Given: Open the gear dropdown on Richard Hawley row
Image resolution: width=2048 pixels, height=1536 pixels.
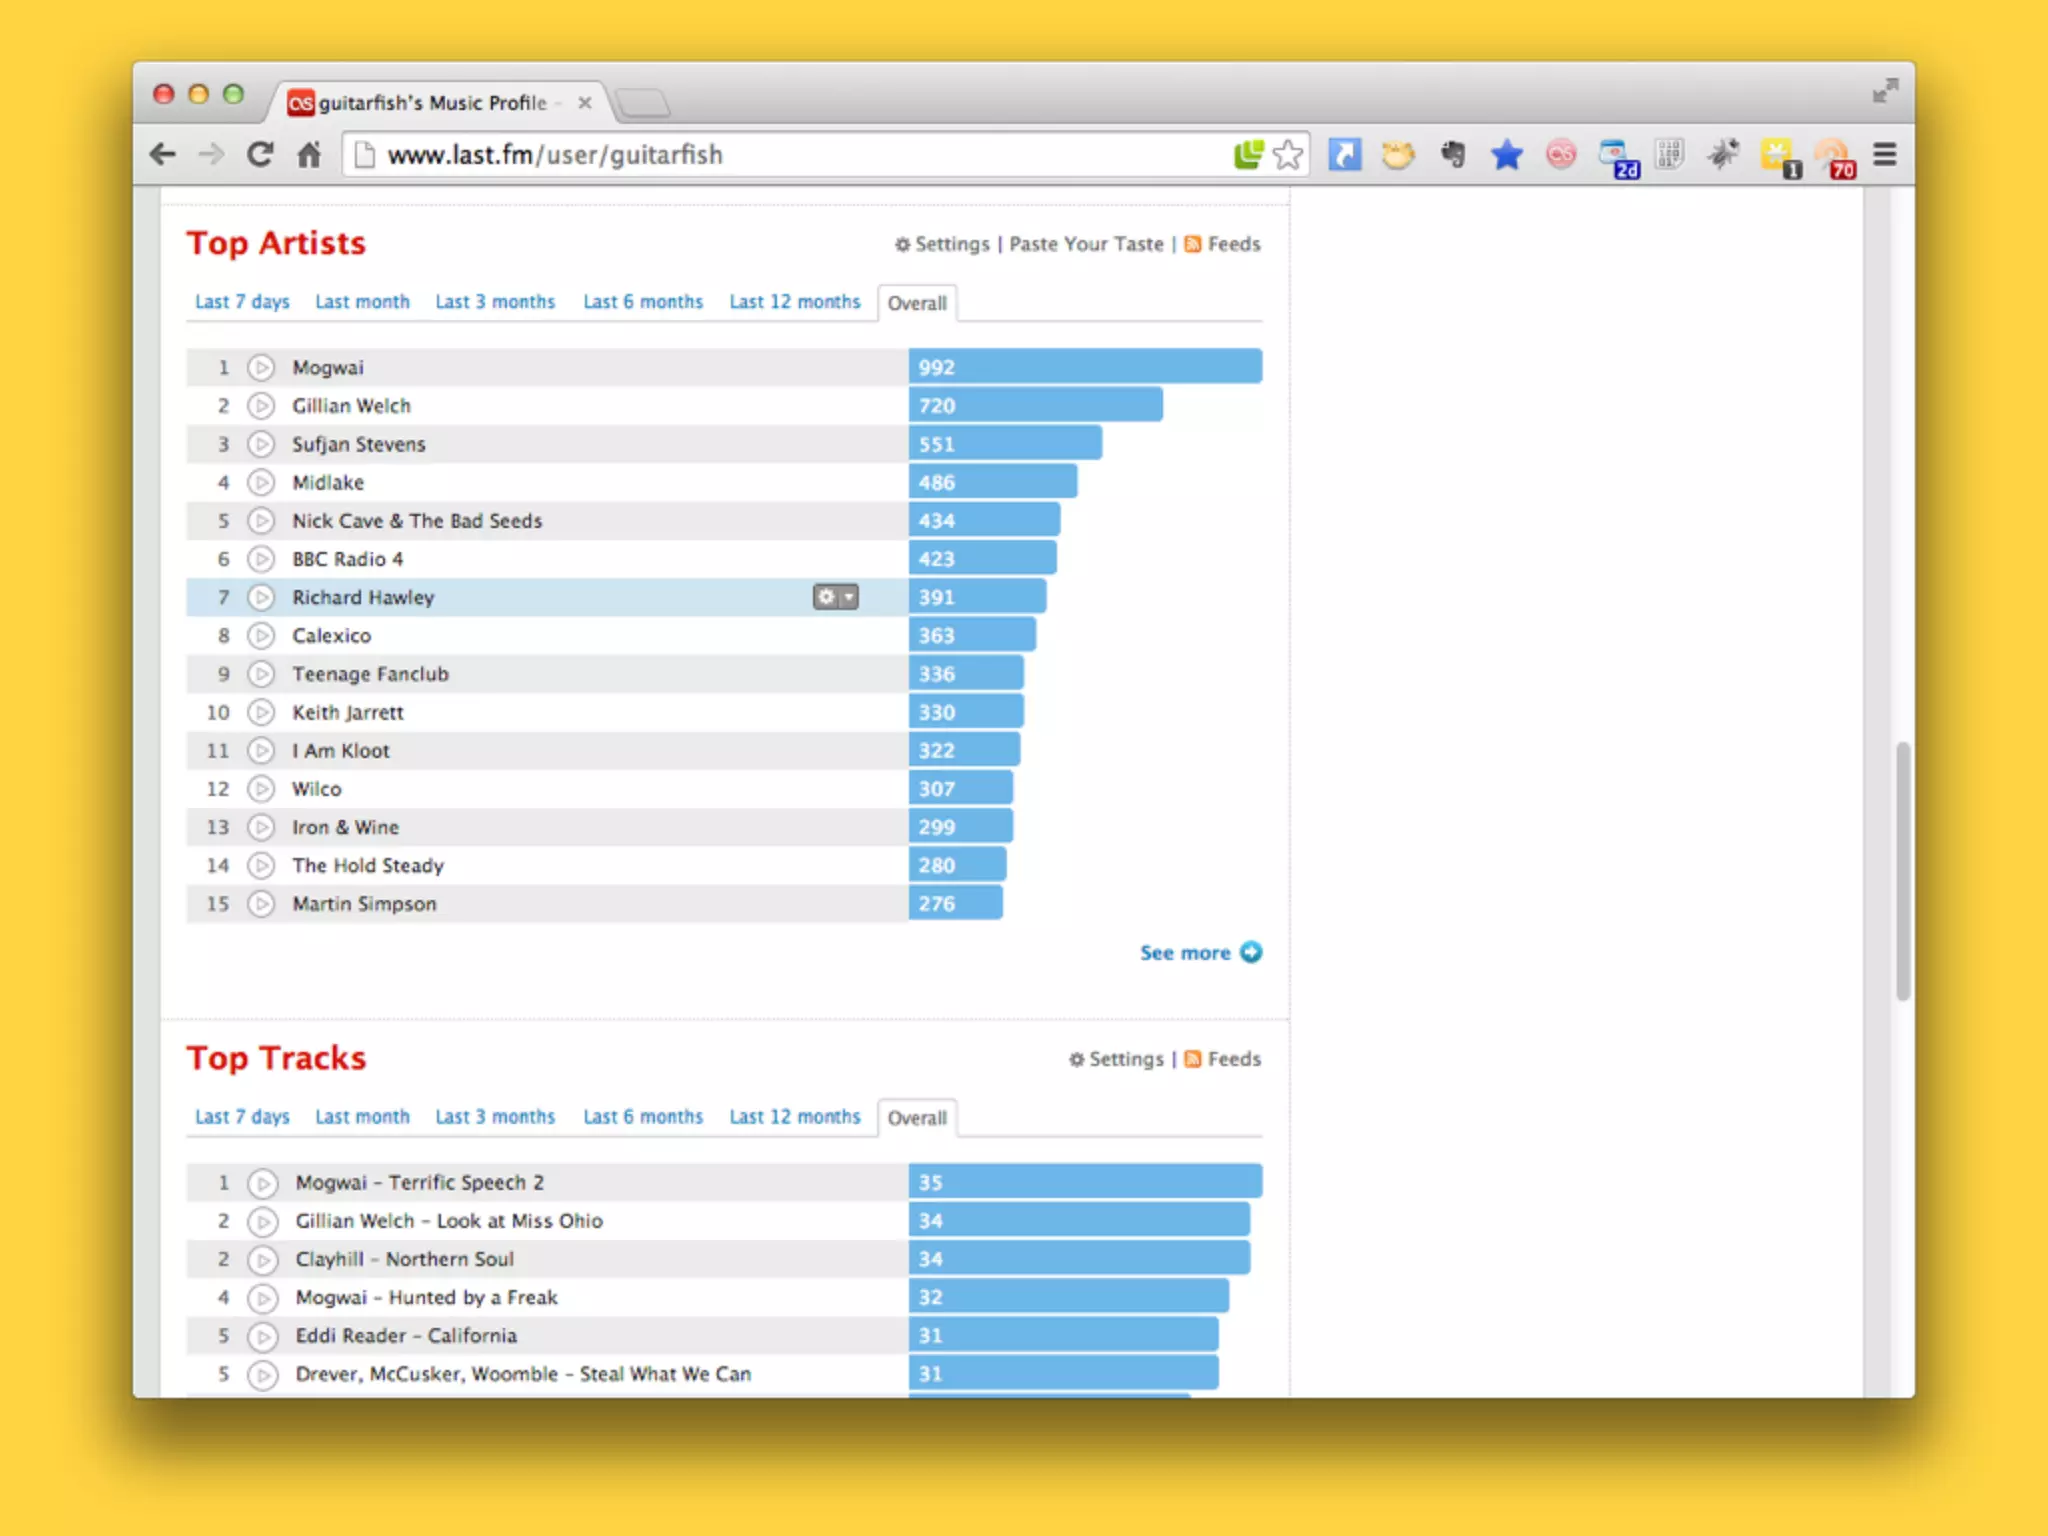Looking at the screenshot, I should (835, 597).
